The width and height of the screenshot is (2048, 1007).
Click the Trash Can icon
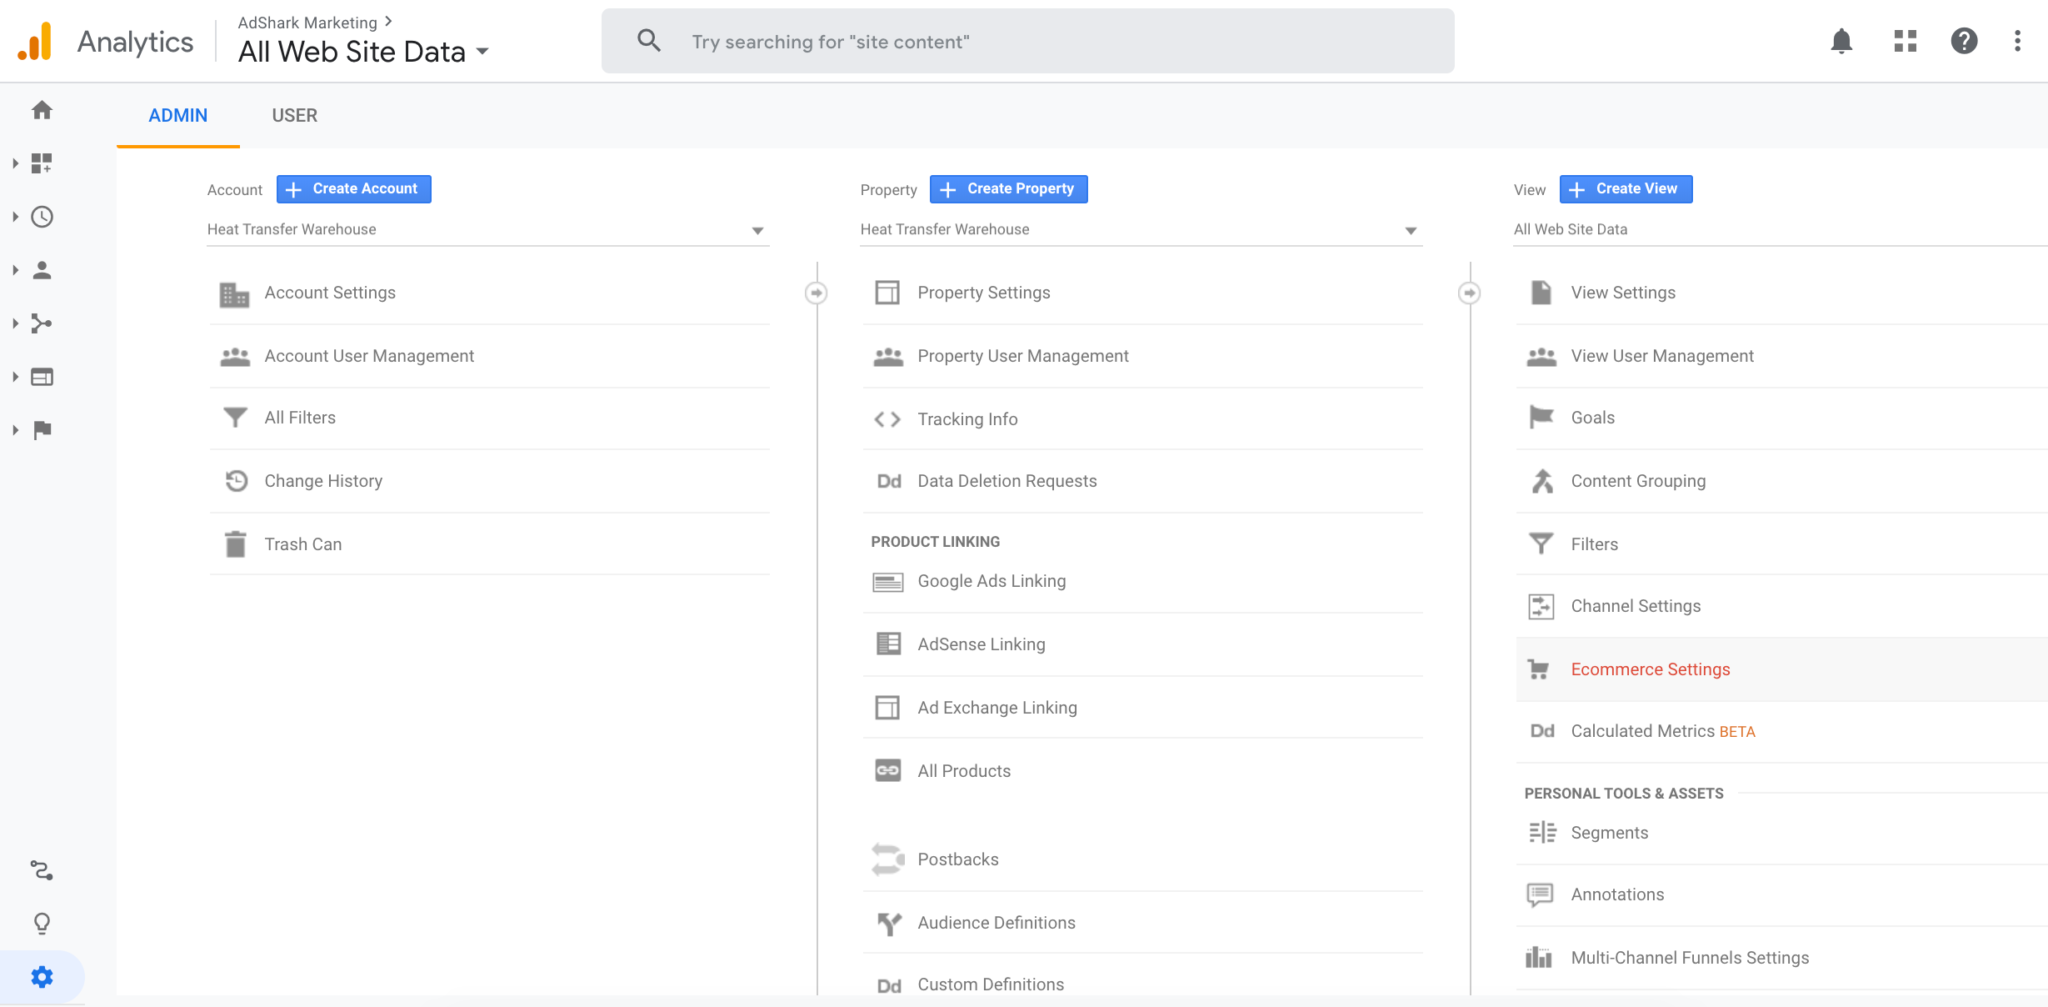coord(235,544)
